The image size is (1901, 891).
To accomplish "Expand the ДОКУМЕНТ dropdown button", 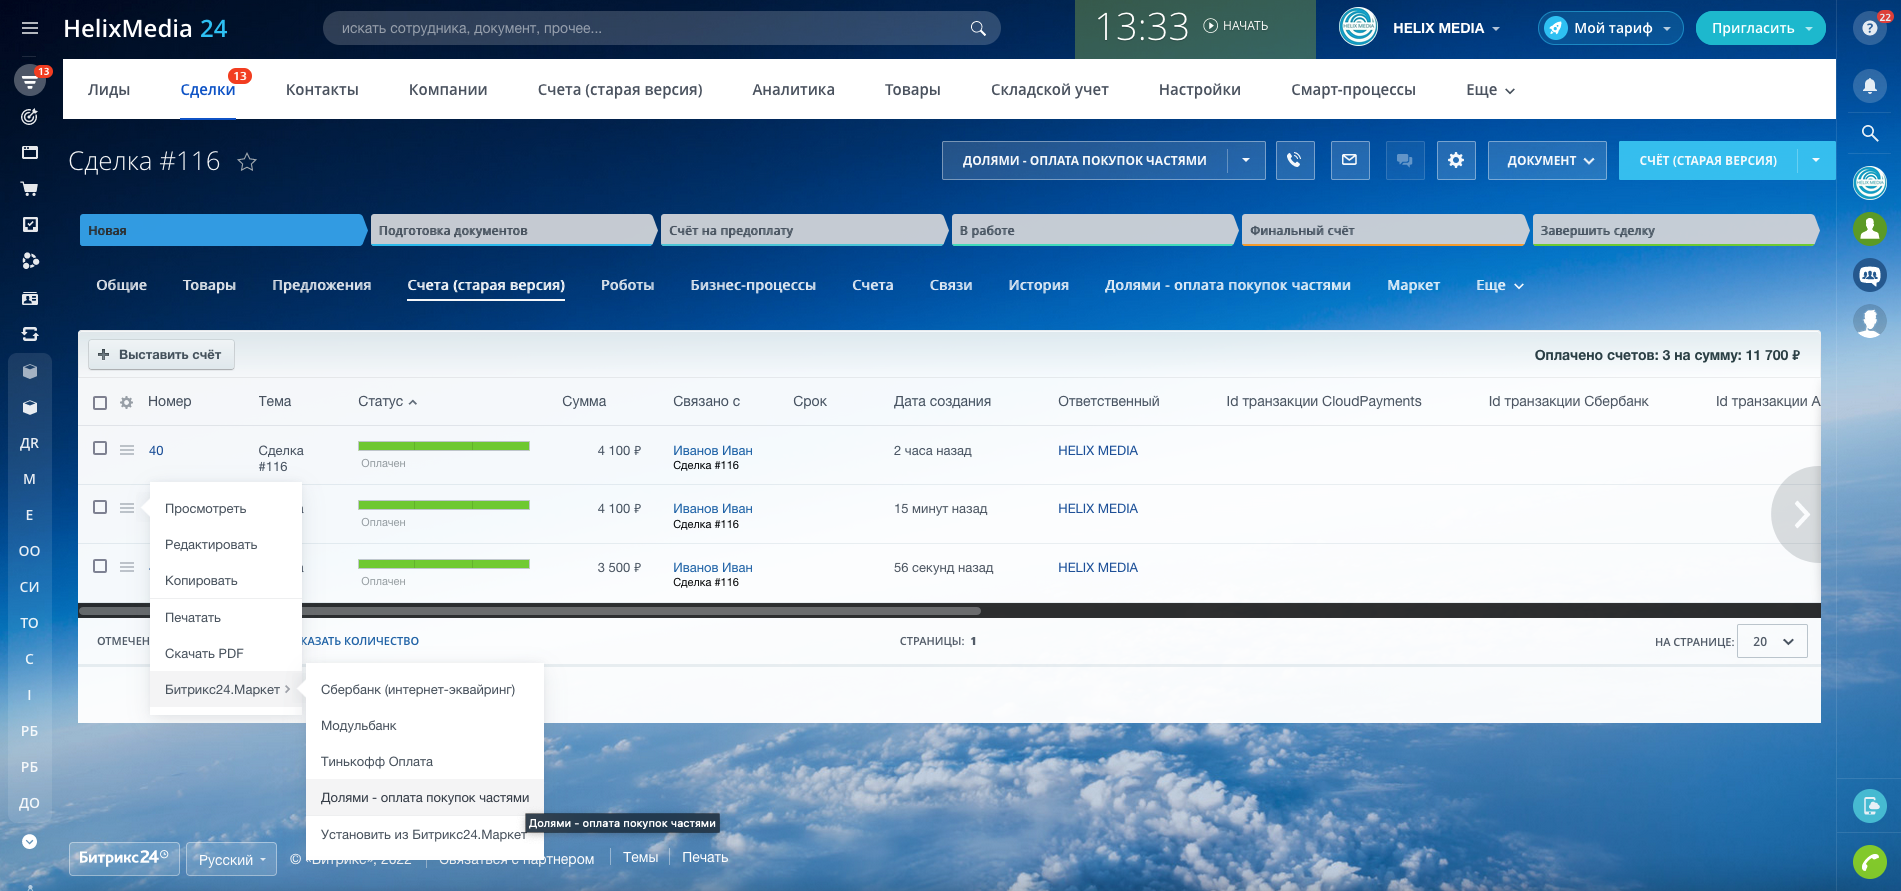I will coord(1547,160).
